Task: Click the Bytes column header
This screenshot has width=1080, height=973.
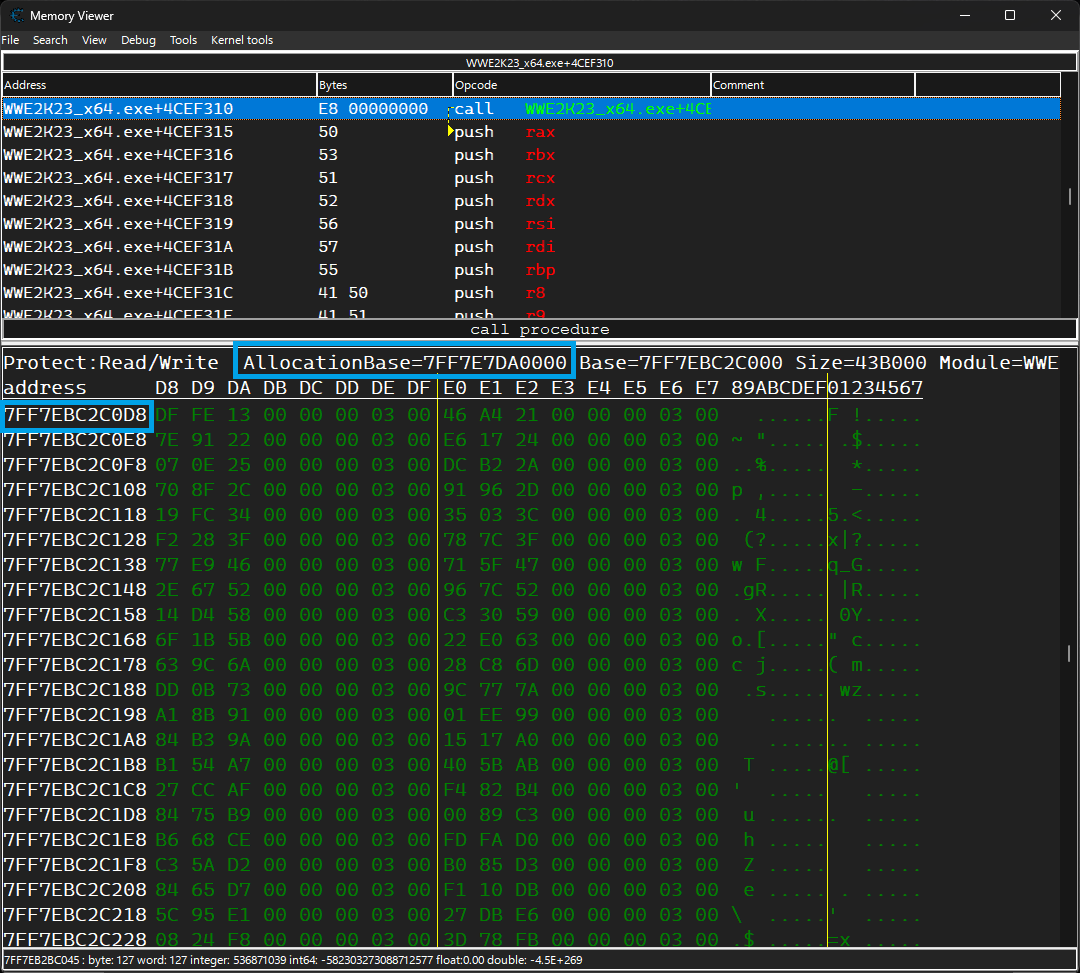Action: (x=384, y=85)
